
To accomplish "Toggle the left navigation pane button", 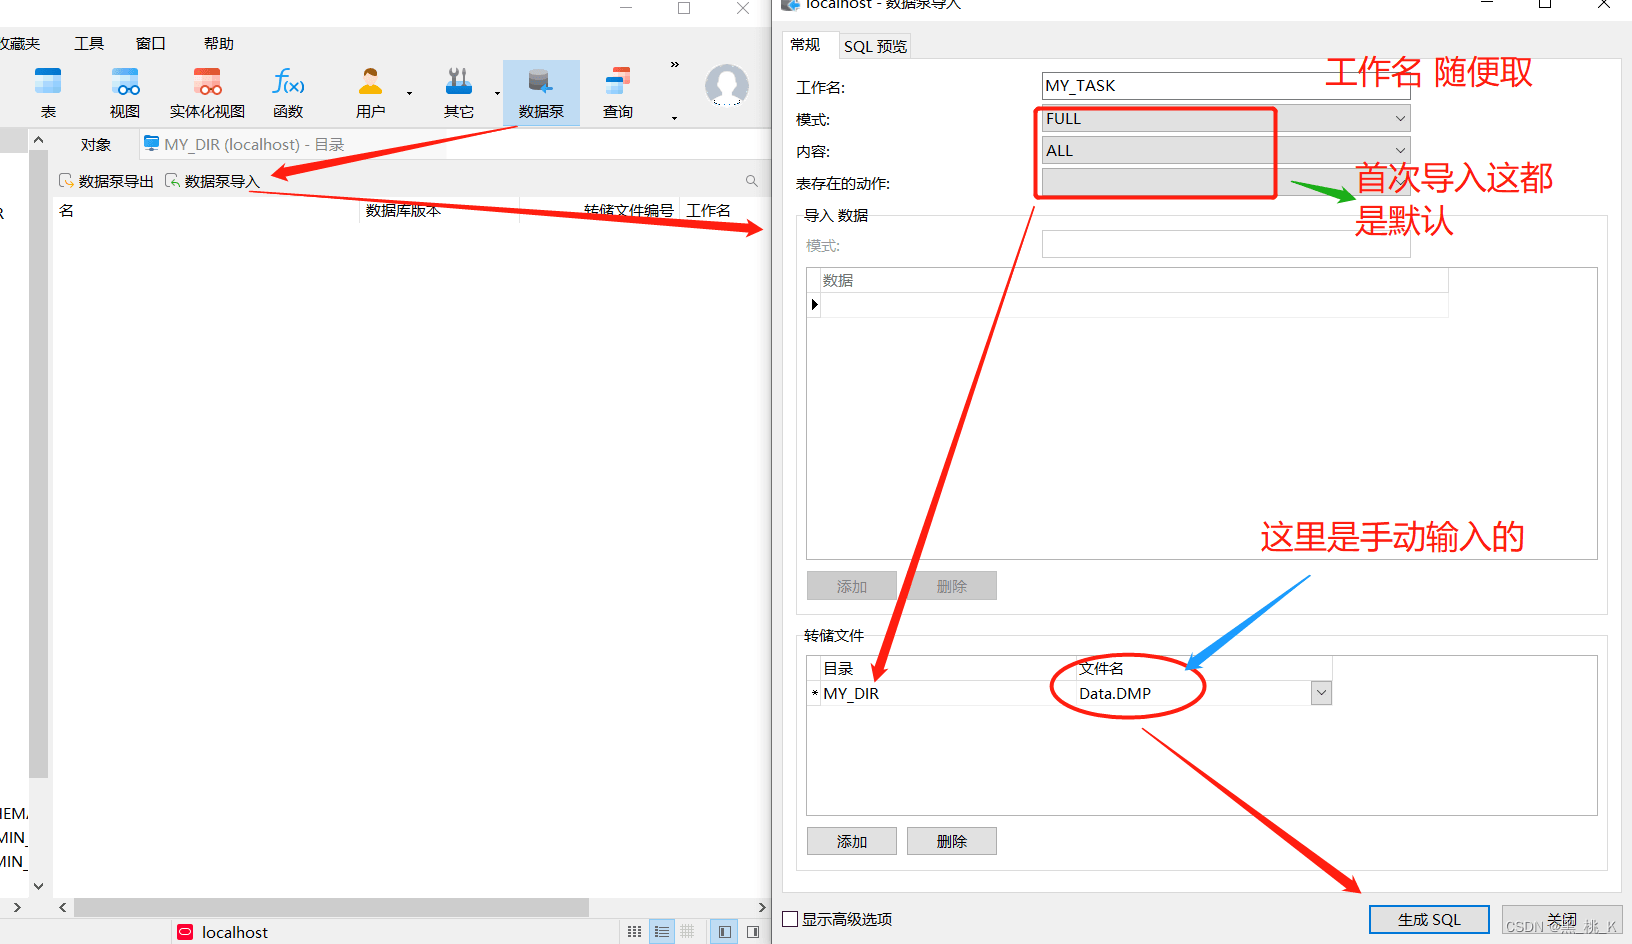I will click(724, 932).
